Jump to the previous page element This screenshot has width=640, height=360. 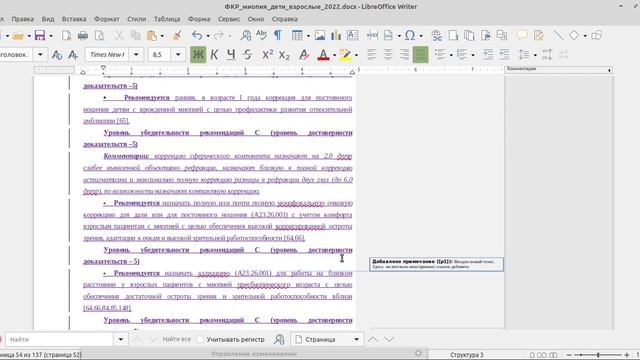tap(373, 339)
